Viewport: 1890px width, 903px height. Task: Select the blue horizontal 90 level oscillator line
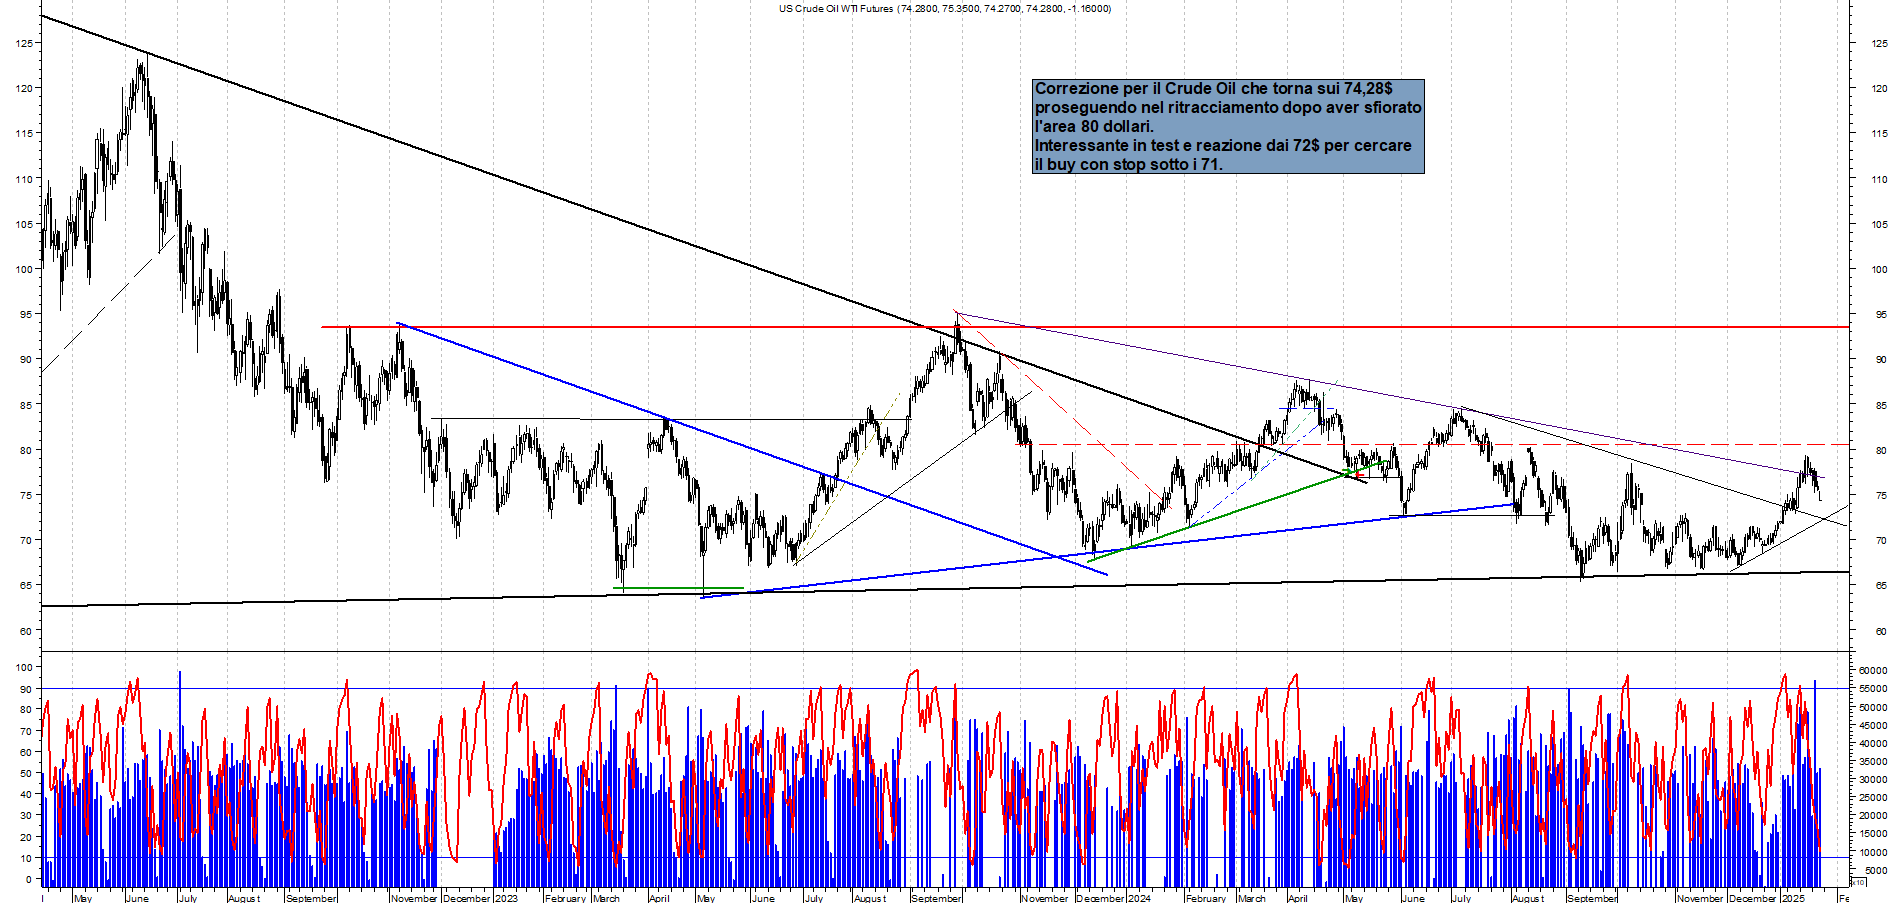coord(945,688)
